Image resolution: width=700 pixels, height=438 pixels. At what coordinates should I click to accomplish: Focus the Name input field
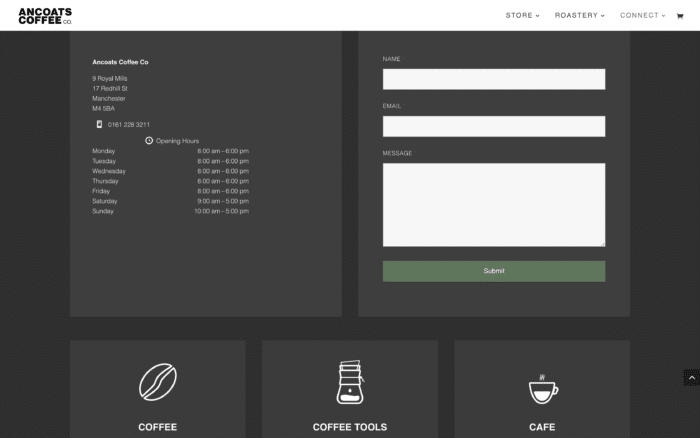494,79
